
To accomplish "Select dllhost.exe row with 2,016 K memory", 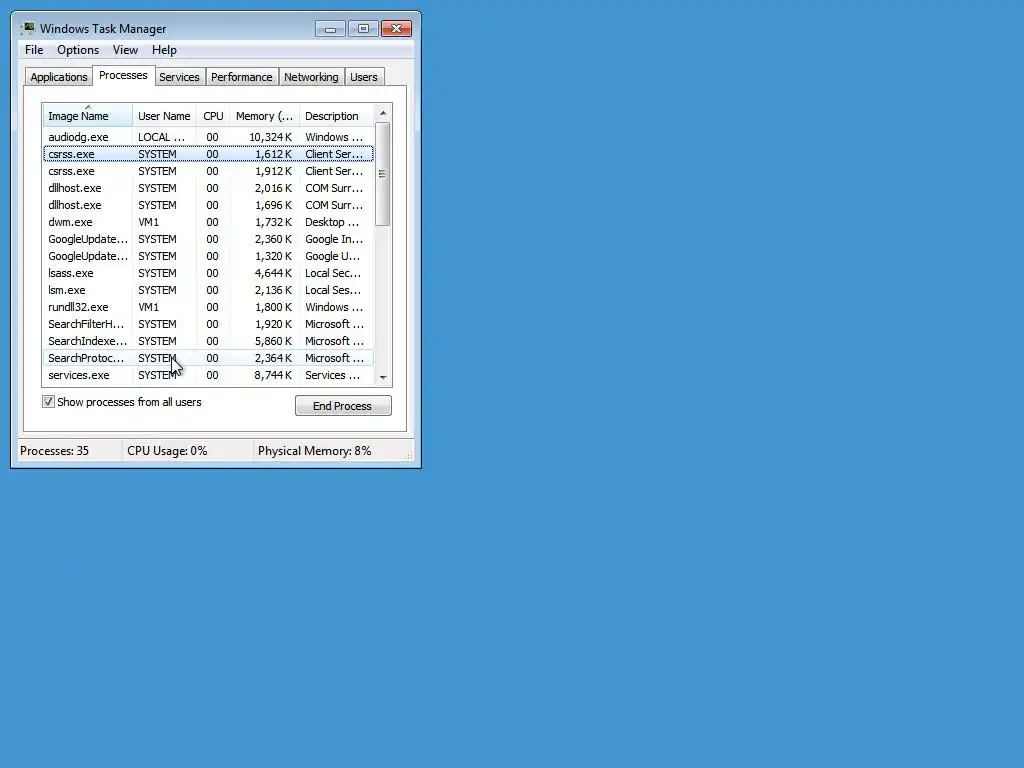I will [208, 188].
